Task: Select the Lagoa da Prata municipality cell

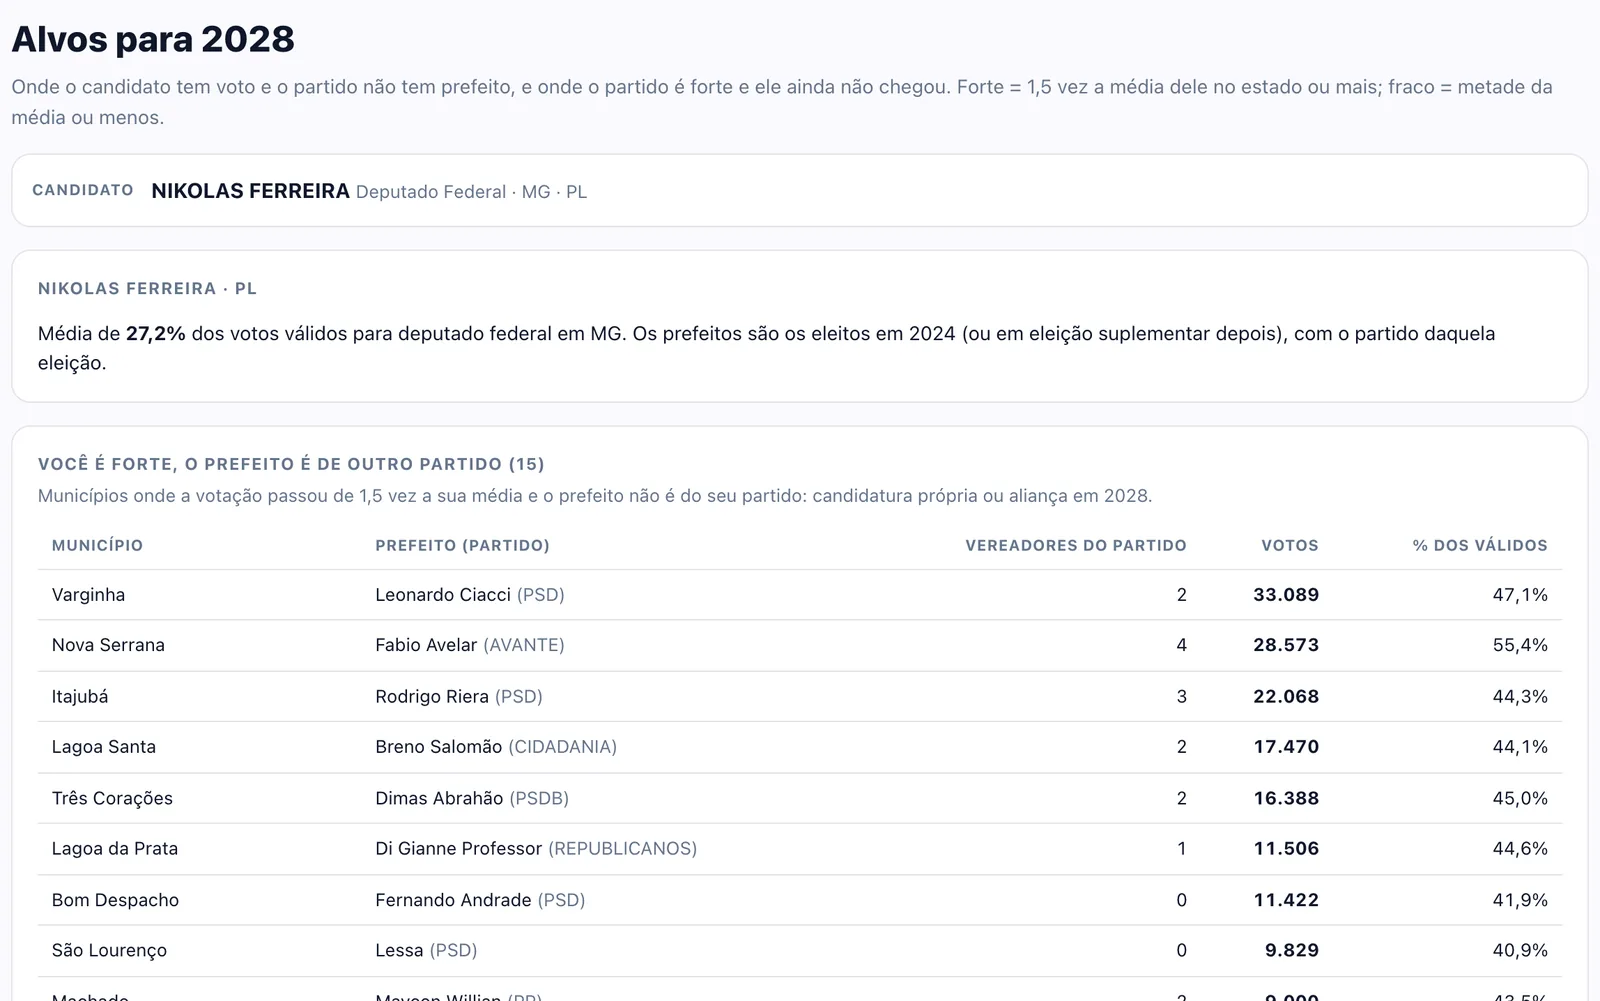Action: pos(115,849)
